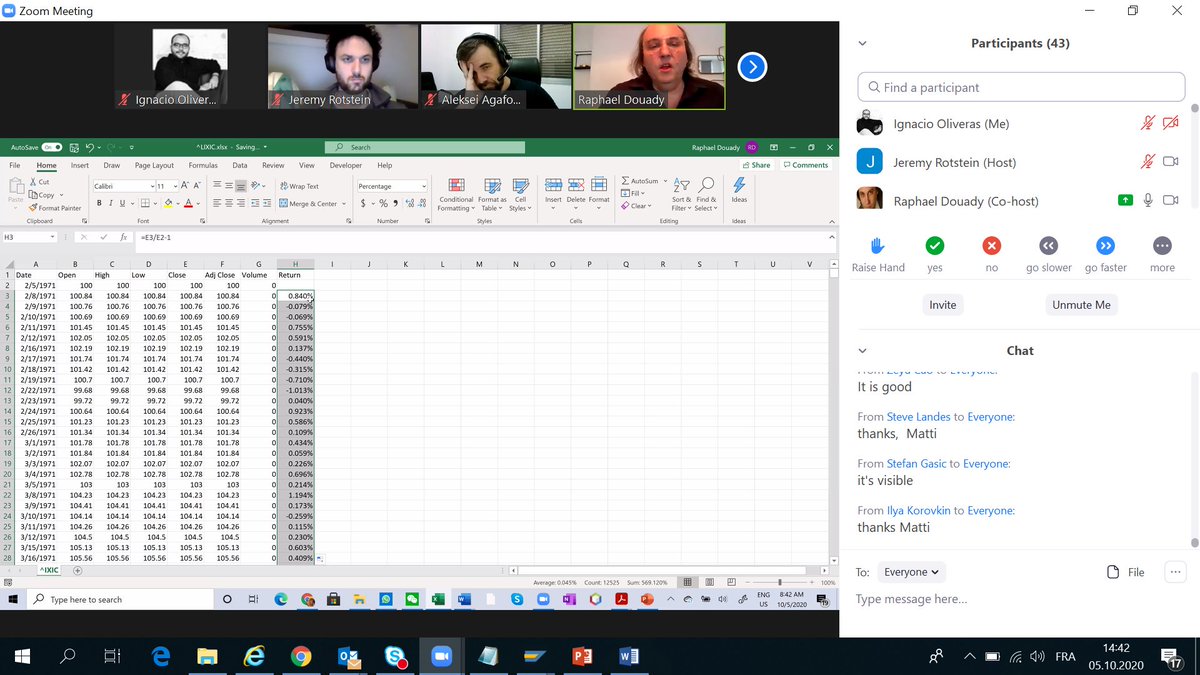This screenshot has width=1200, height=675.
Task: Click the Raise Hand icon
Action: (x=877, y=245)
